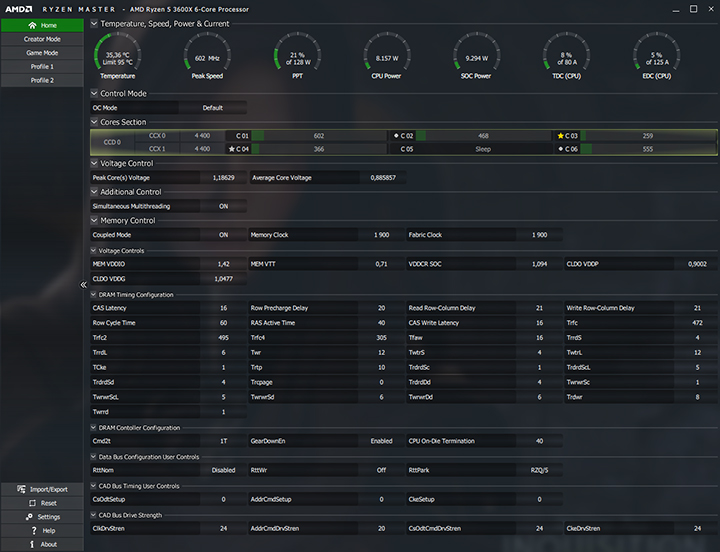
Task: Click the Settings wrench icon
Action: pyautogui.click(x=29, y=517)
